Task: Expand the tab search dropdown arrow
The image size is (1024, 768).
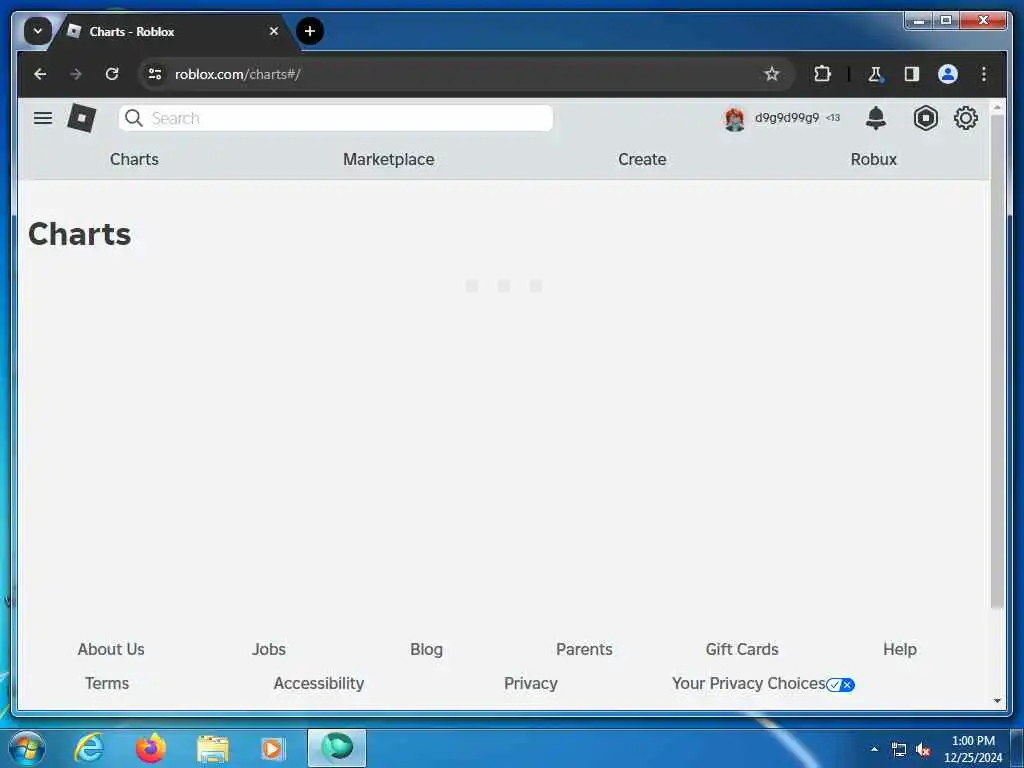Action: [x=37, y=31]
